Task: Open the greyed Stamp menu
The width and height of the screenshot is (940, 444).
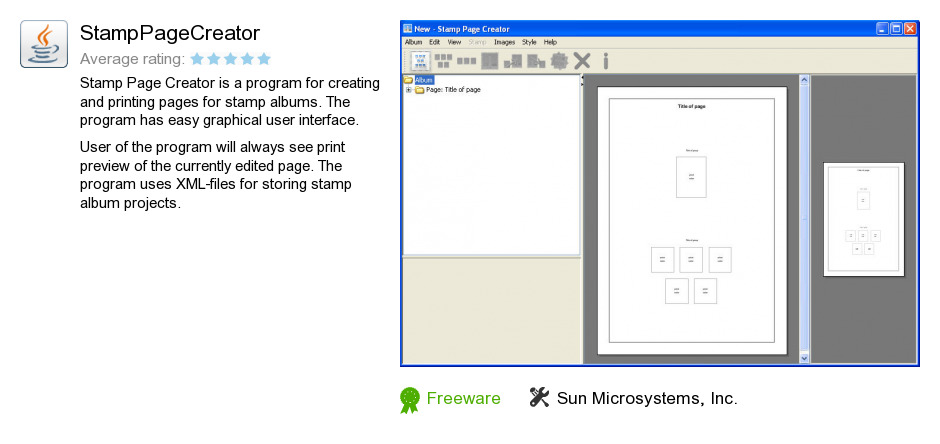Action: point(477,43)
